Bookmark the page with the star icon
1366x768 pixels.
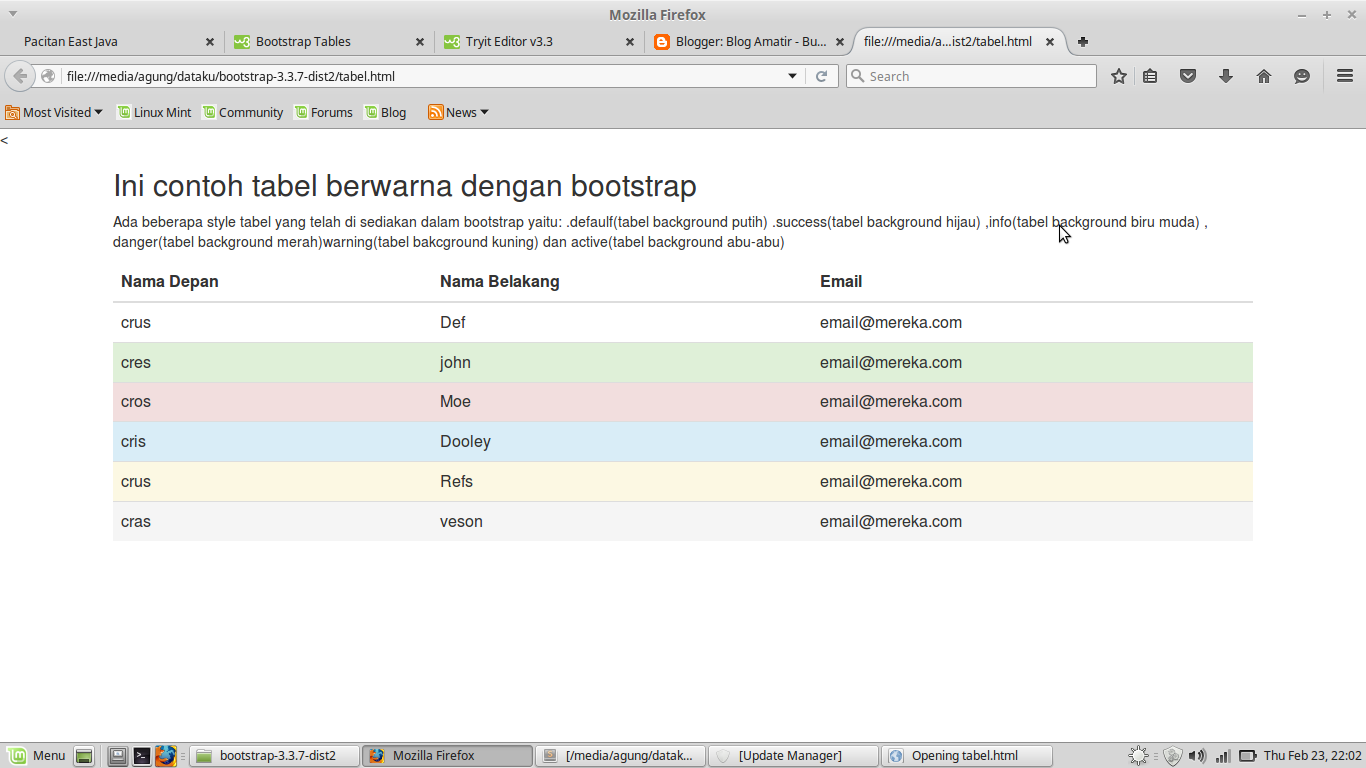click(1118, 75)
